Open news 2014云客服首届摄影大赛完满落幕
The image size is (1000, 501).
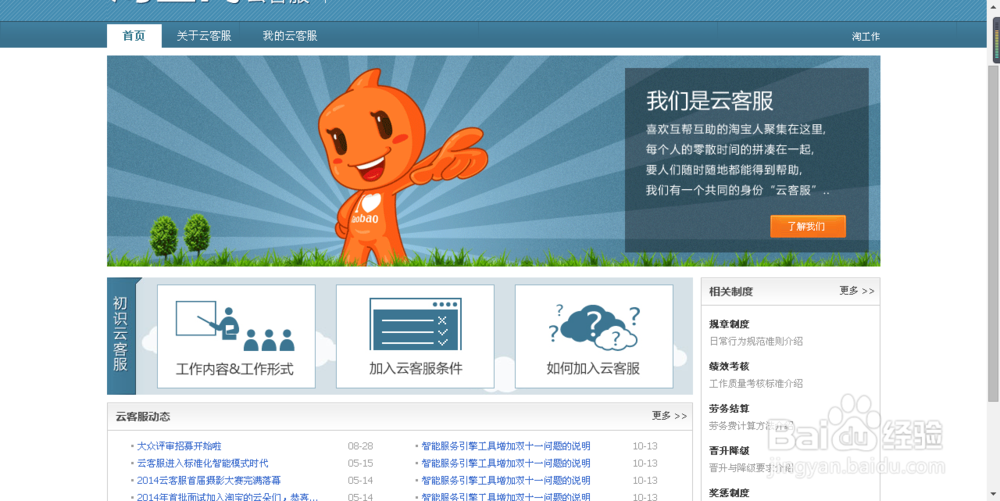coord(209,481)
